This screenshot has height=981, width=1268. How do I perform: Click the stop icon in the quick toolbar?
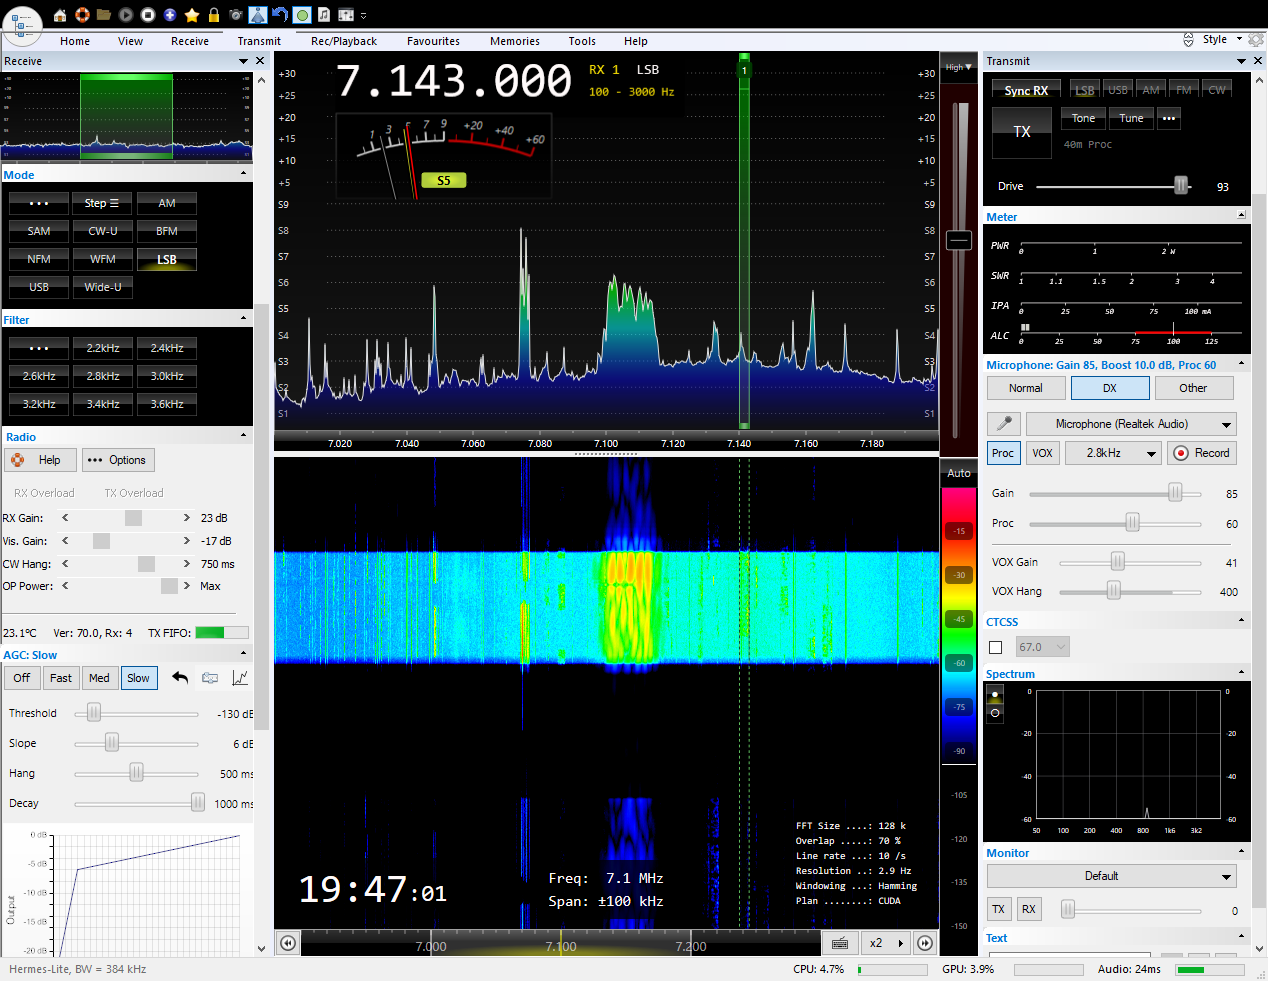click(148, 15)
